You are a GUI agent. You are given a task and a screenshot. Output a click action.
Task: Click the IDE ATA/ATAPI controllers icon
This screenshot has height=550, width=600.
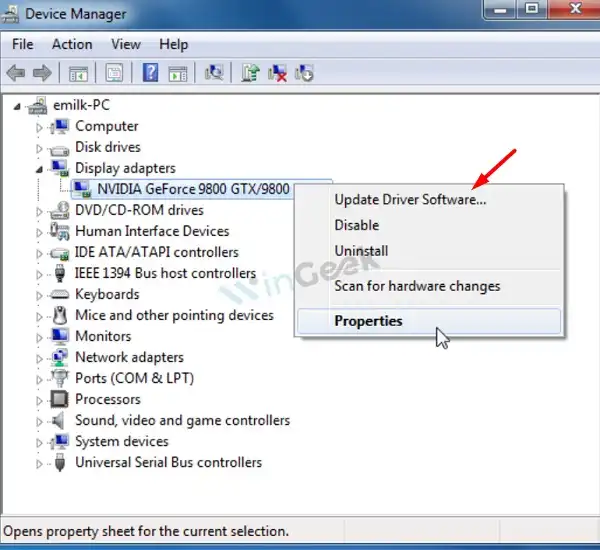click(60, 253)
